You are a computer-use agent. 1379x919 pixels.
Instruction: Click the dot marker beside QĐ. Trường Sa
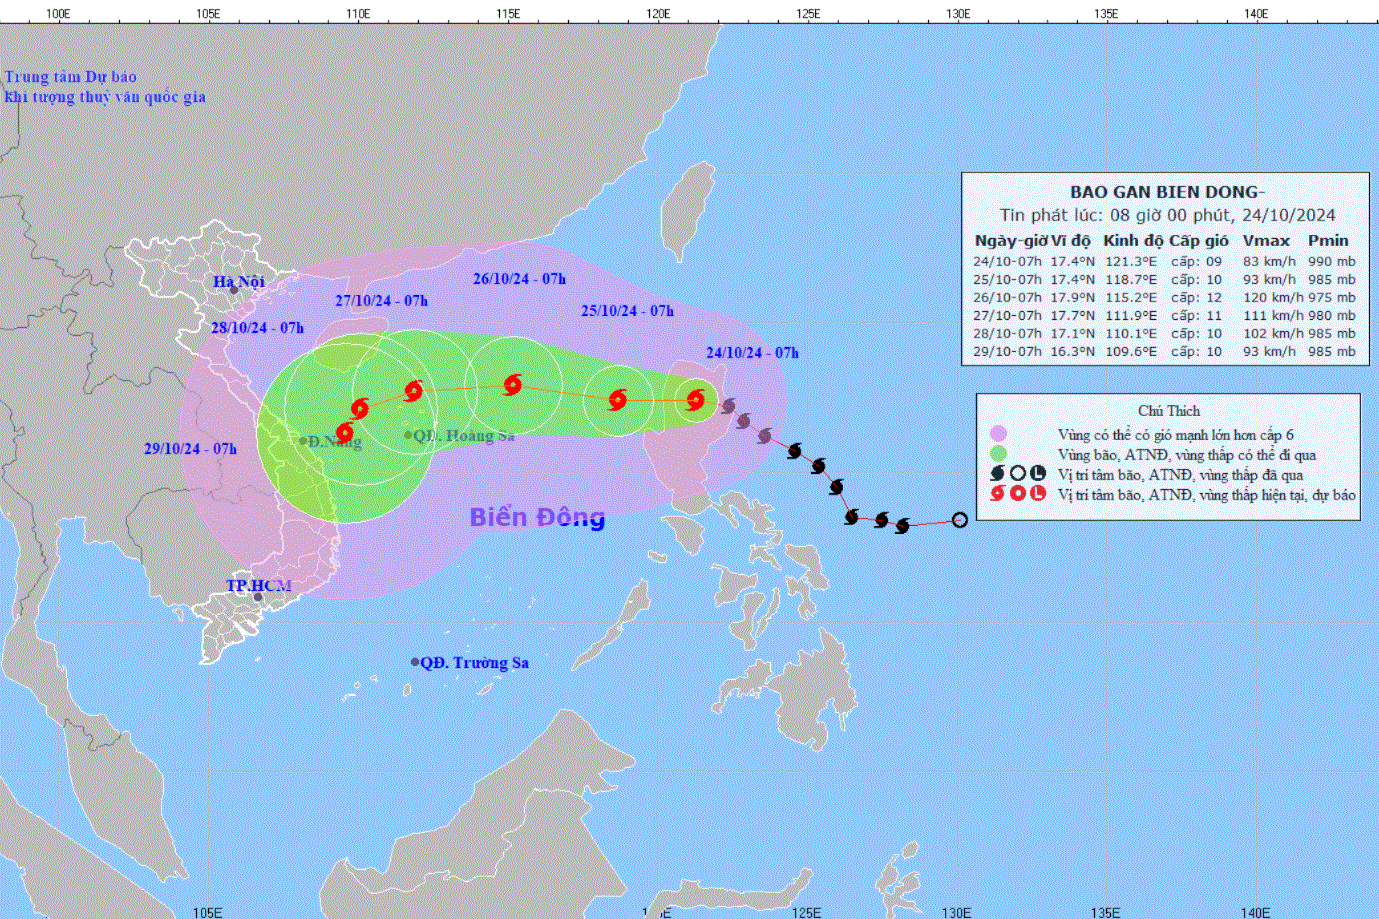tap(415, 662)
